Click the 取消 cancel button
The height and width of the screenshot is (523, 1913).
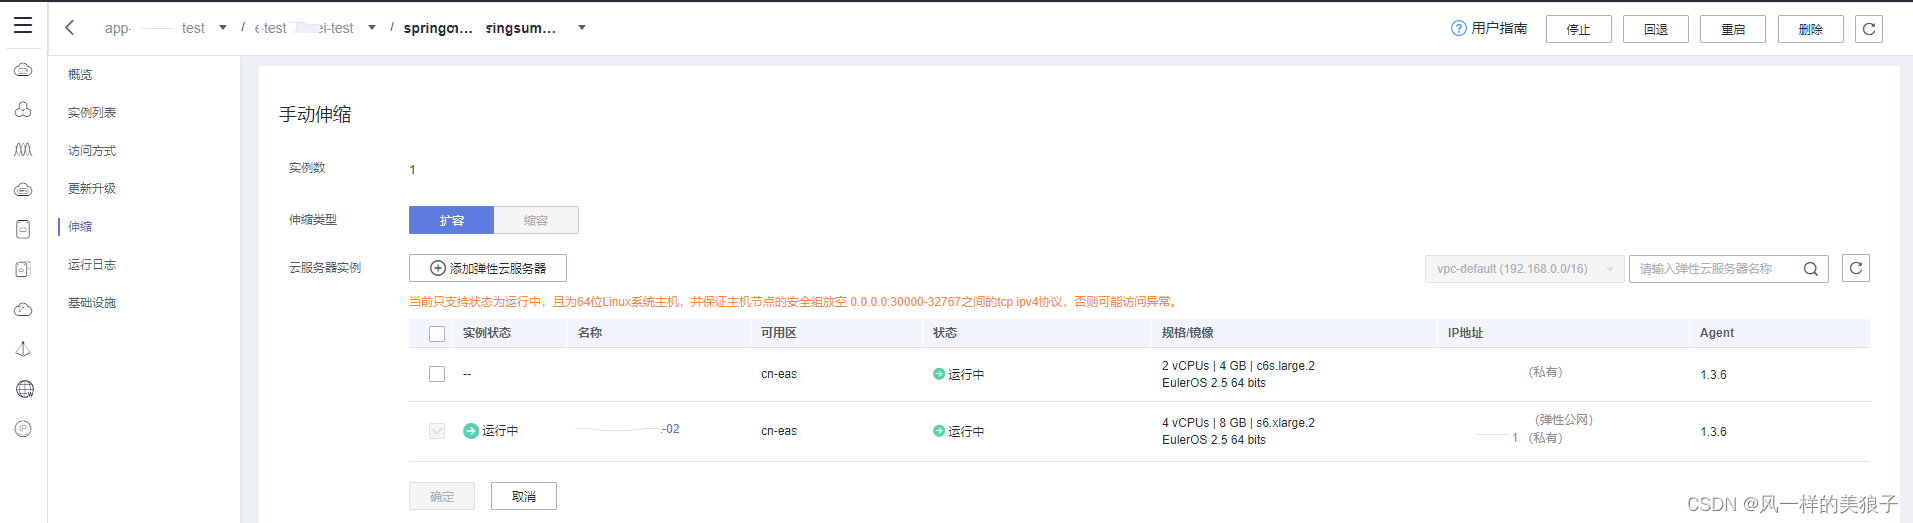(x=524, y=496)
